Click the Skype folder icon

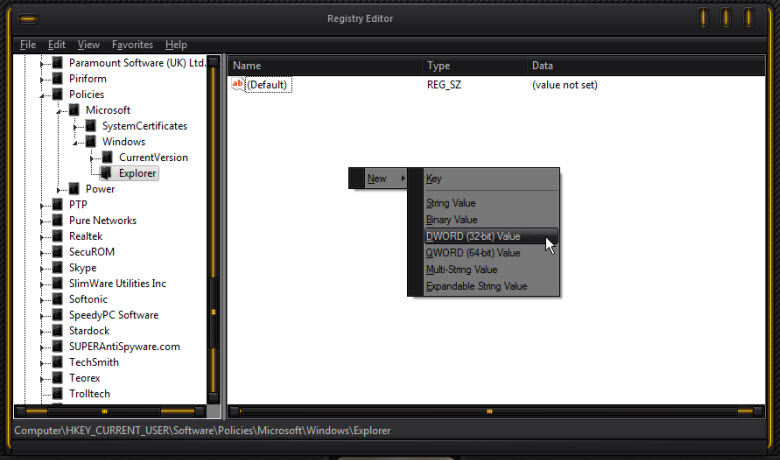(58, 268)
